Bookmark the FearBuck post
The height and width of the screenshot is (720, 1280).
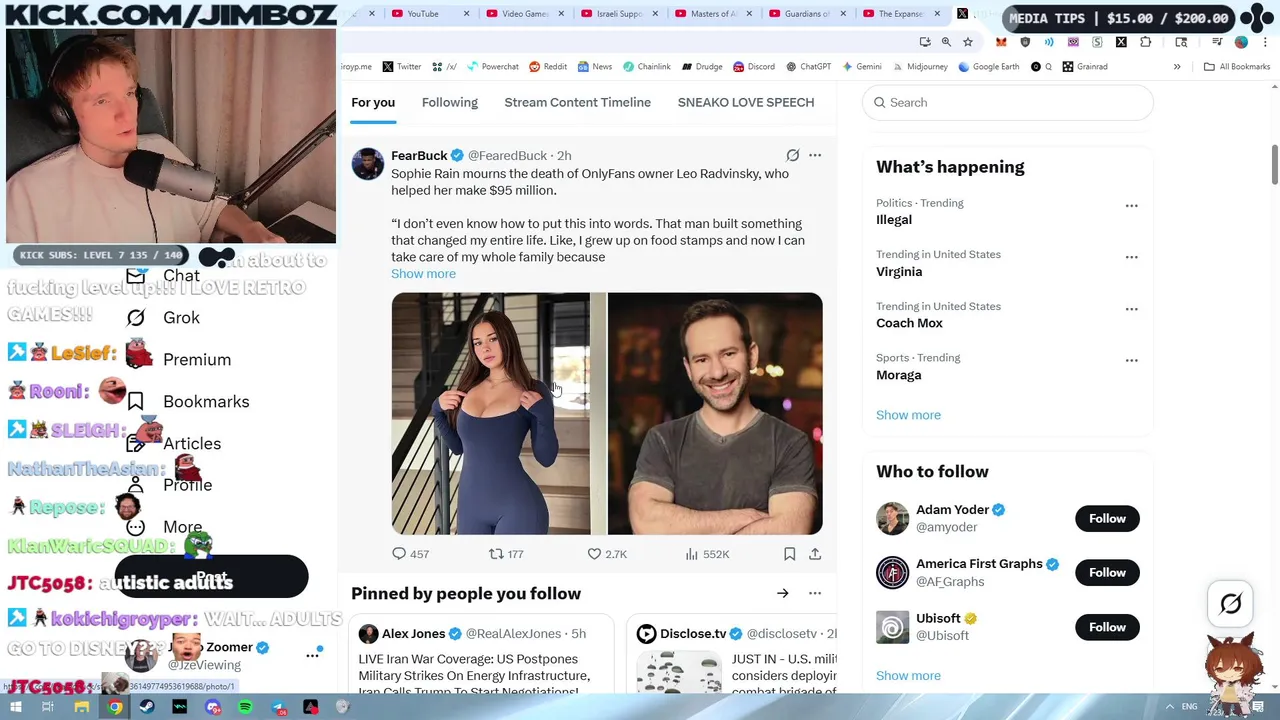(x=789, y=554)
